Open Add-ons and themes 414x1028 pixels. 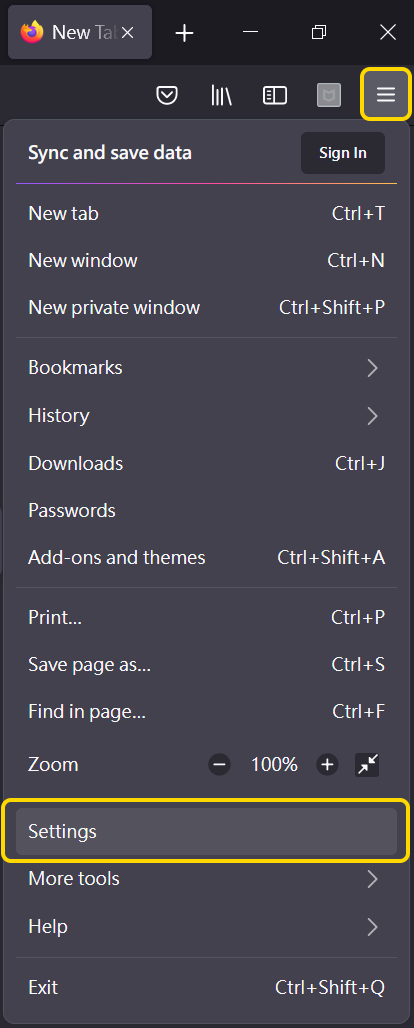[206, 558]
